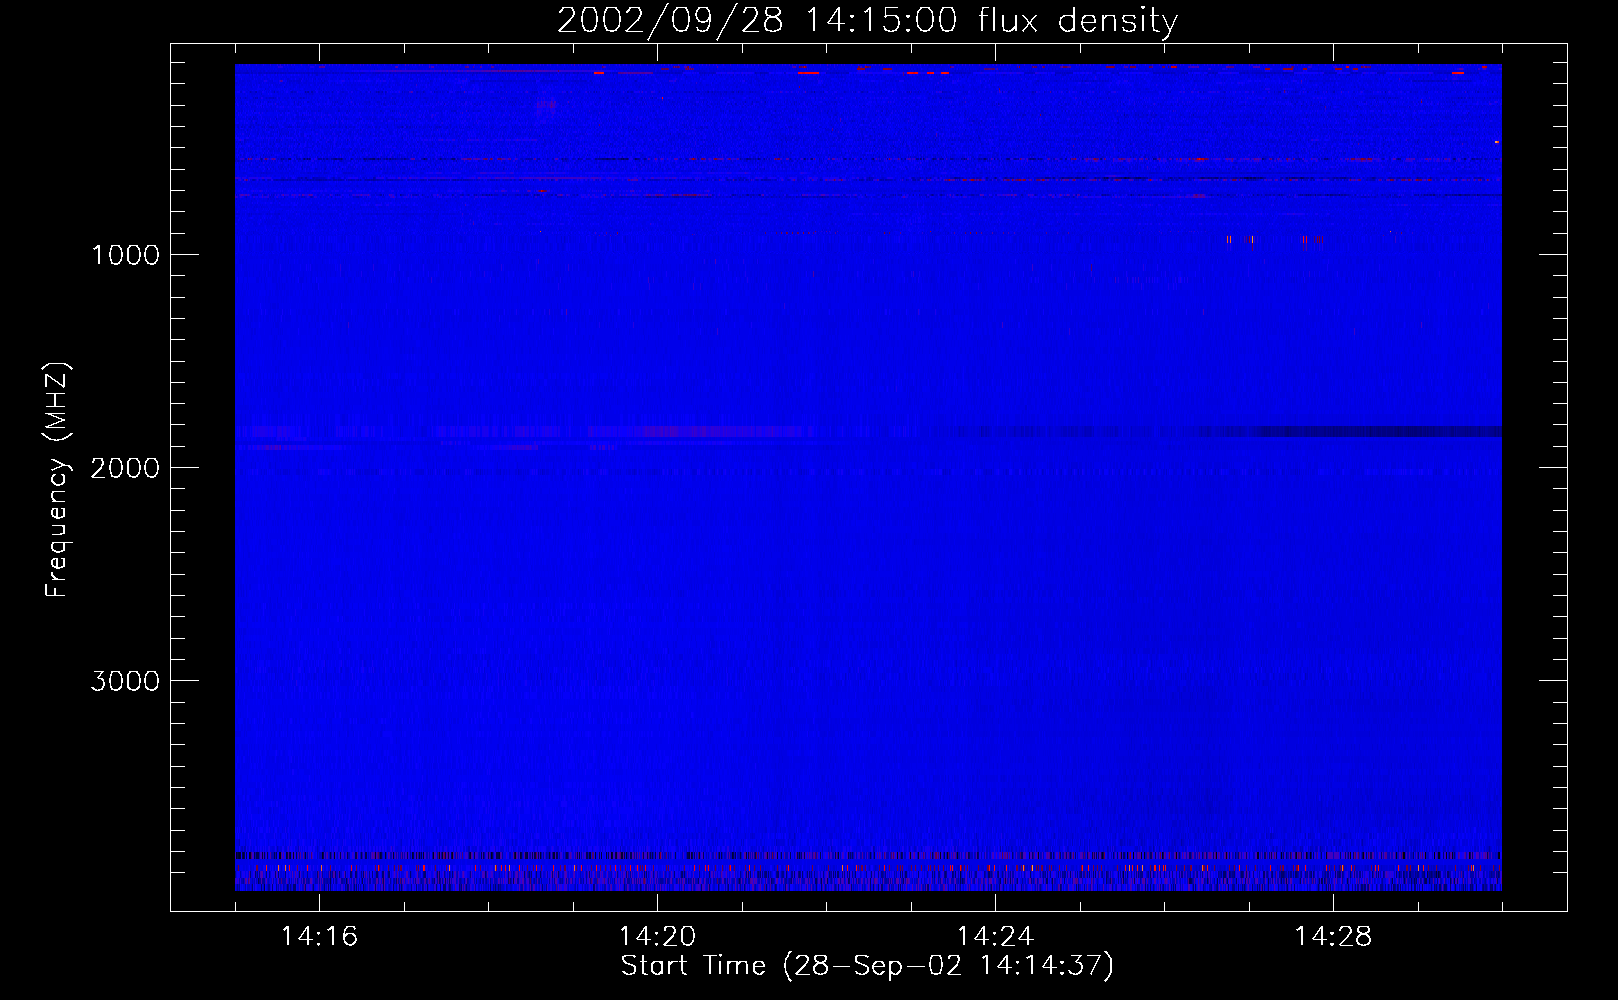Click the 1000 frequency tick label
The height and width of the screenshot is (1000, 1618).
tap(125, 255)
